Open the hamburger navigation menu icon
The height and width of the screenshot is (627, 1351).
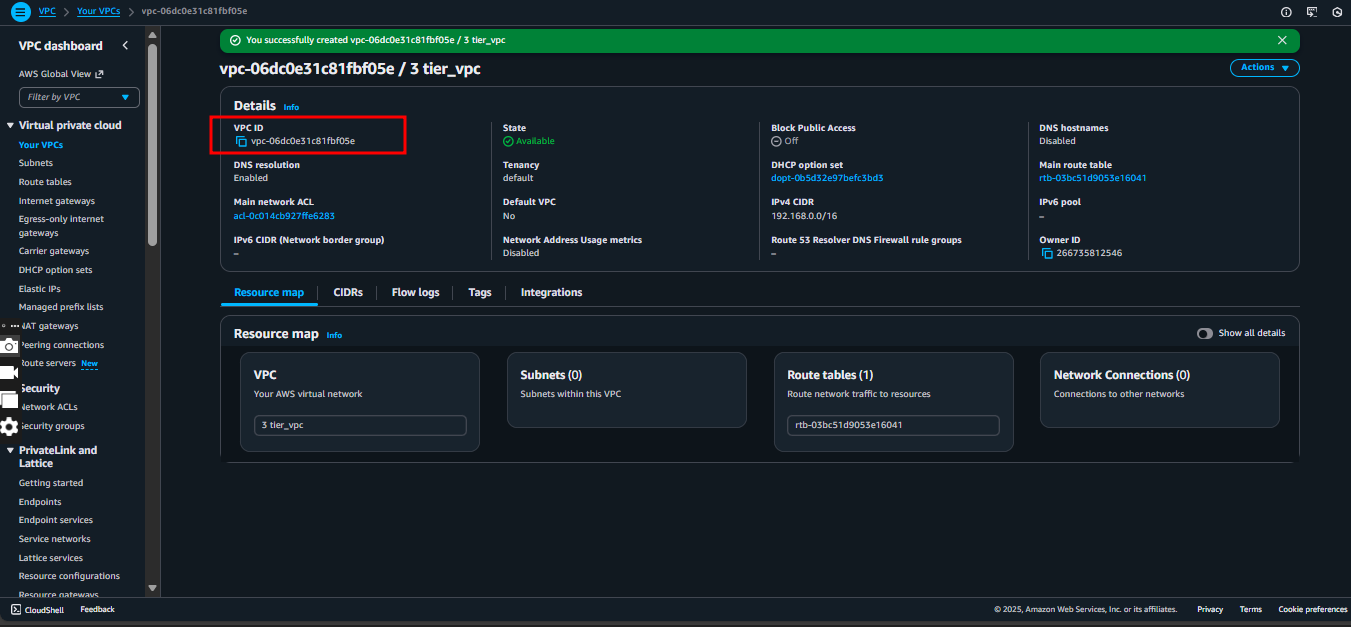21,11
